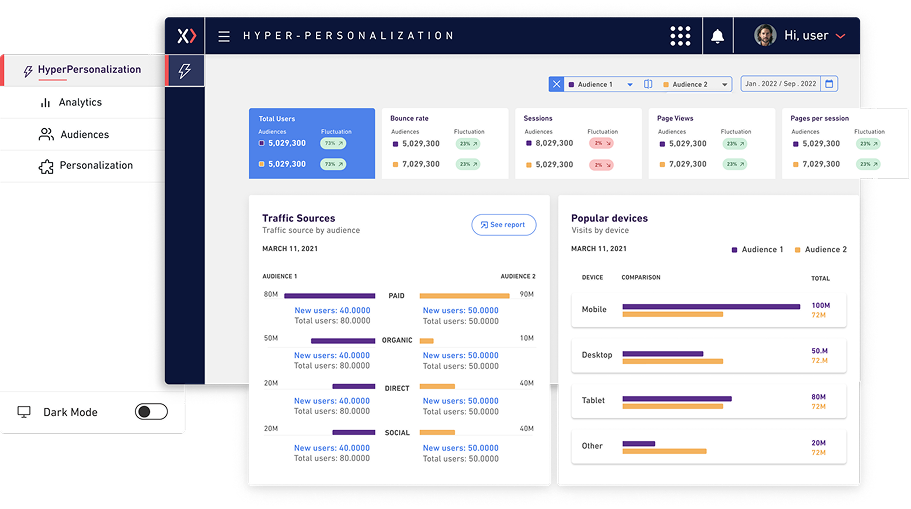Click the compare columns icon between audiences

[648, 85]
